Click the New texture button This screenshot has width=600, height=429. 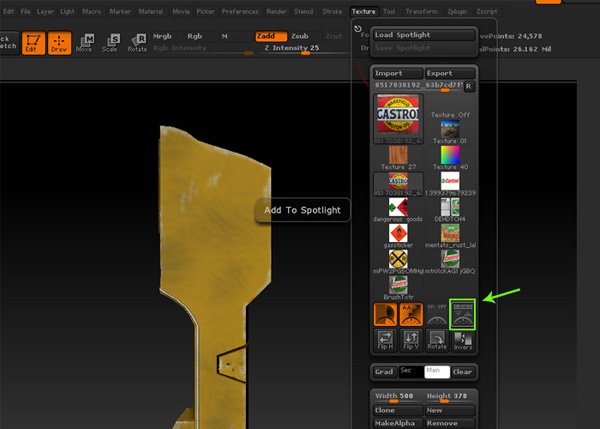[450, 410]
